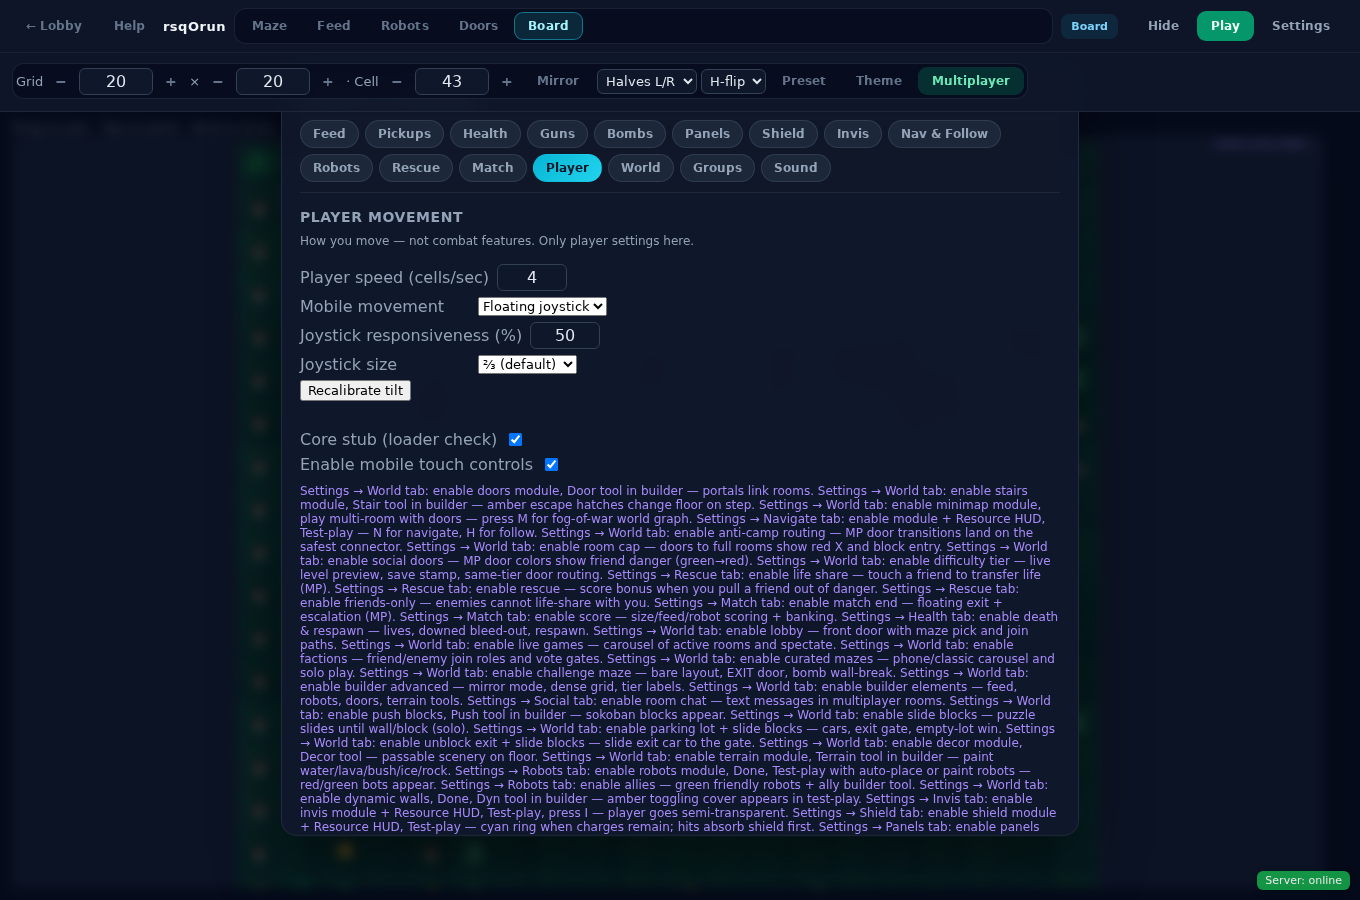Select the Rescue settings pill

point(416,168)
